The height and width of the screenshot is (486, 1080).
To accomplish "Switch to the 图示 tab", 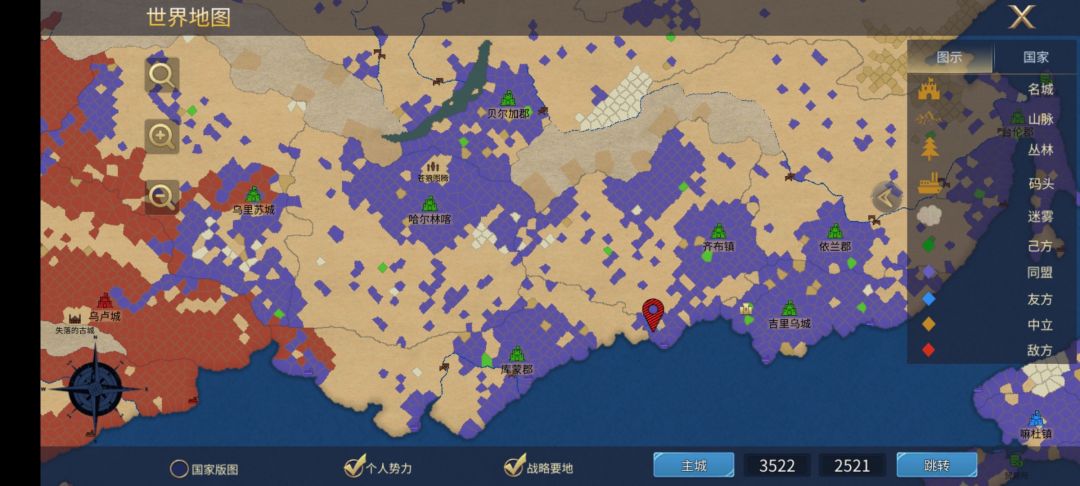I will tap(949, 57).
